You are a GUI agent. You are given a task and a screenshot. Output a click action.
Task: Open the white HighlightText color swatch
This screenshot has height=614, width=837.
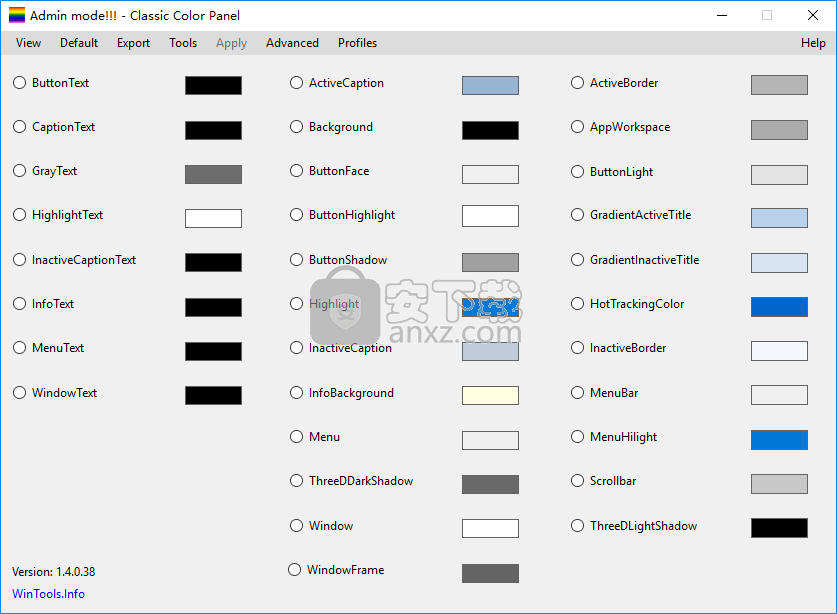pyautogui.click(x=214, y=218)
